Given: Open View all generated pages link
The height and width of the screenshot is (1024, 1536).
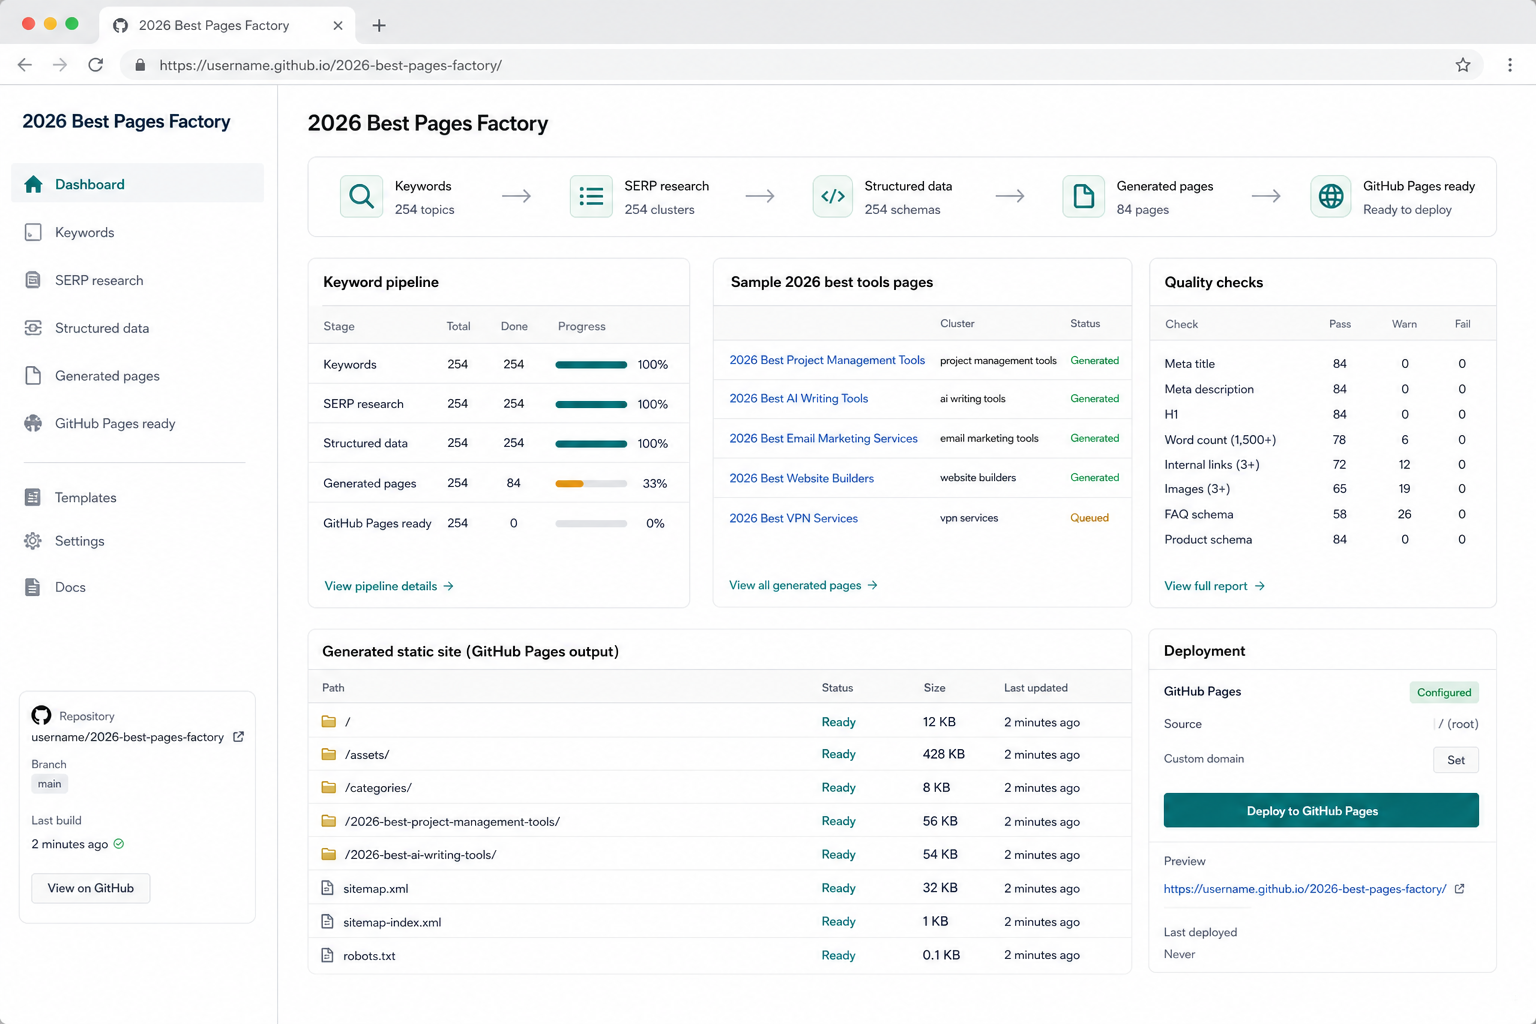Looking at the screenshot, I should pos(803,585).
